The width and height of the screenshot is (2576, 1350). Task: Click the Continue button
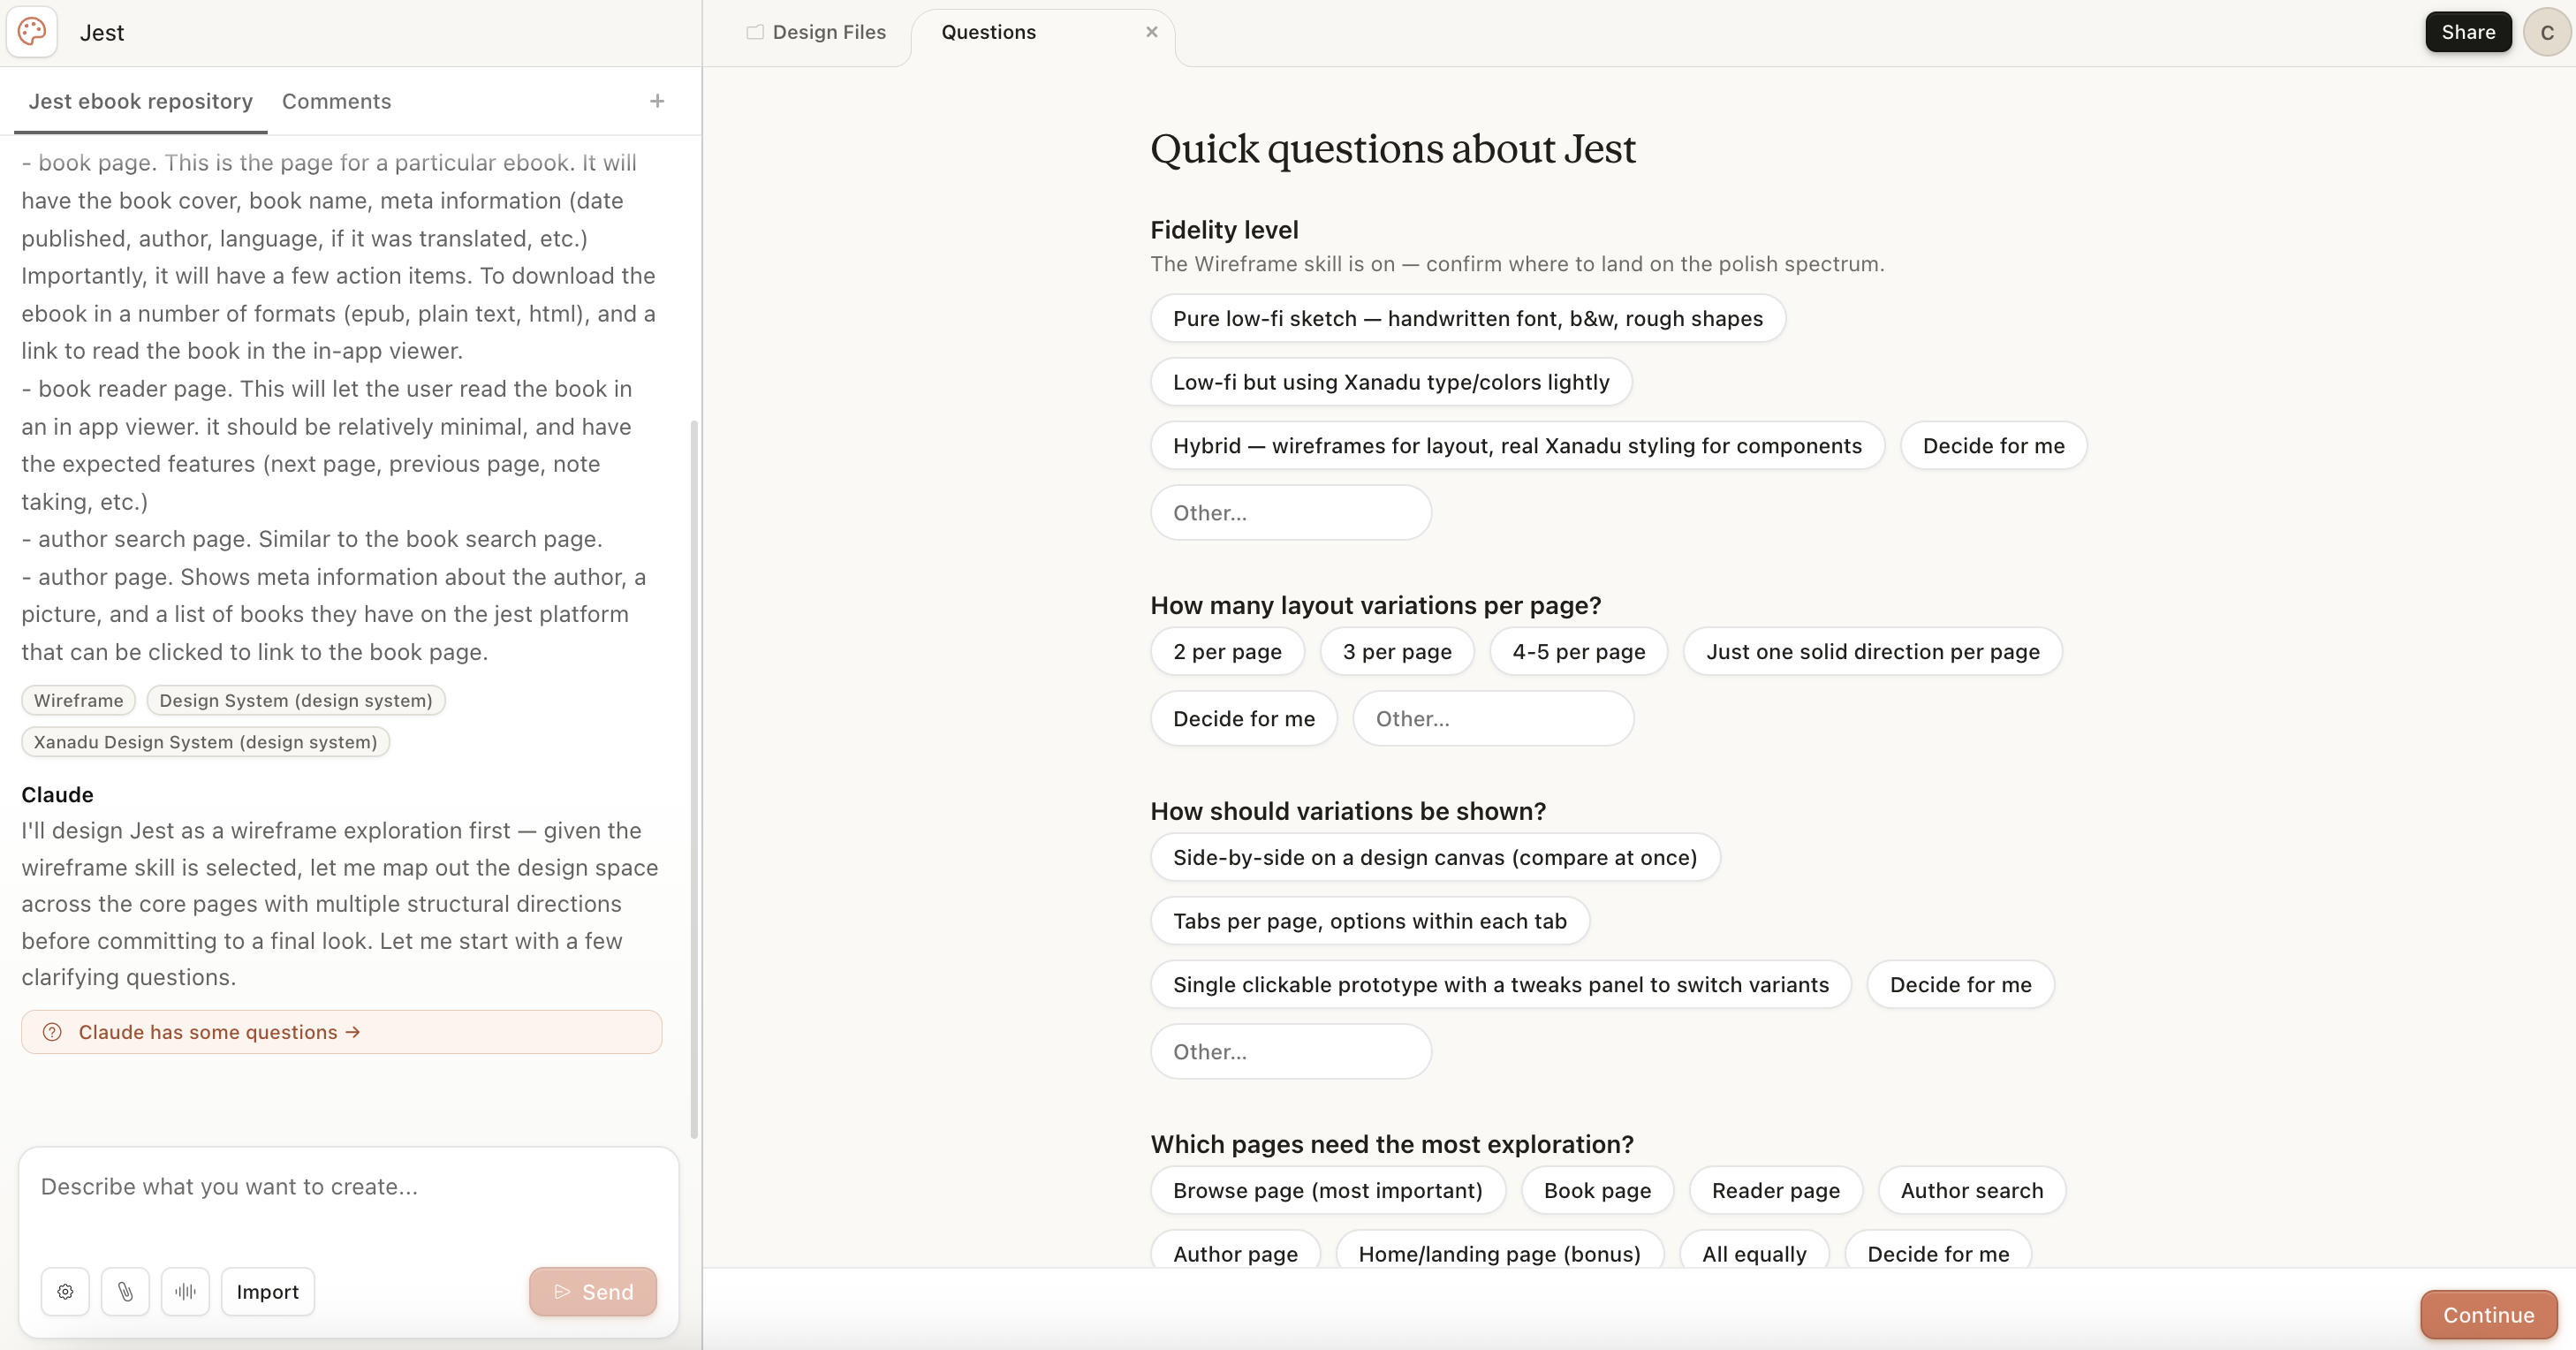[x=2488, y=1314]
